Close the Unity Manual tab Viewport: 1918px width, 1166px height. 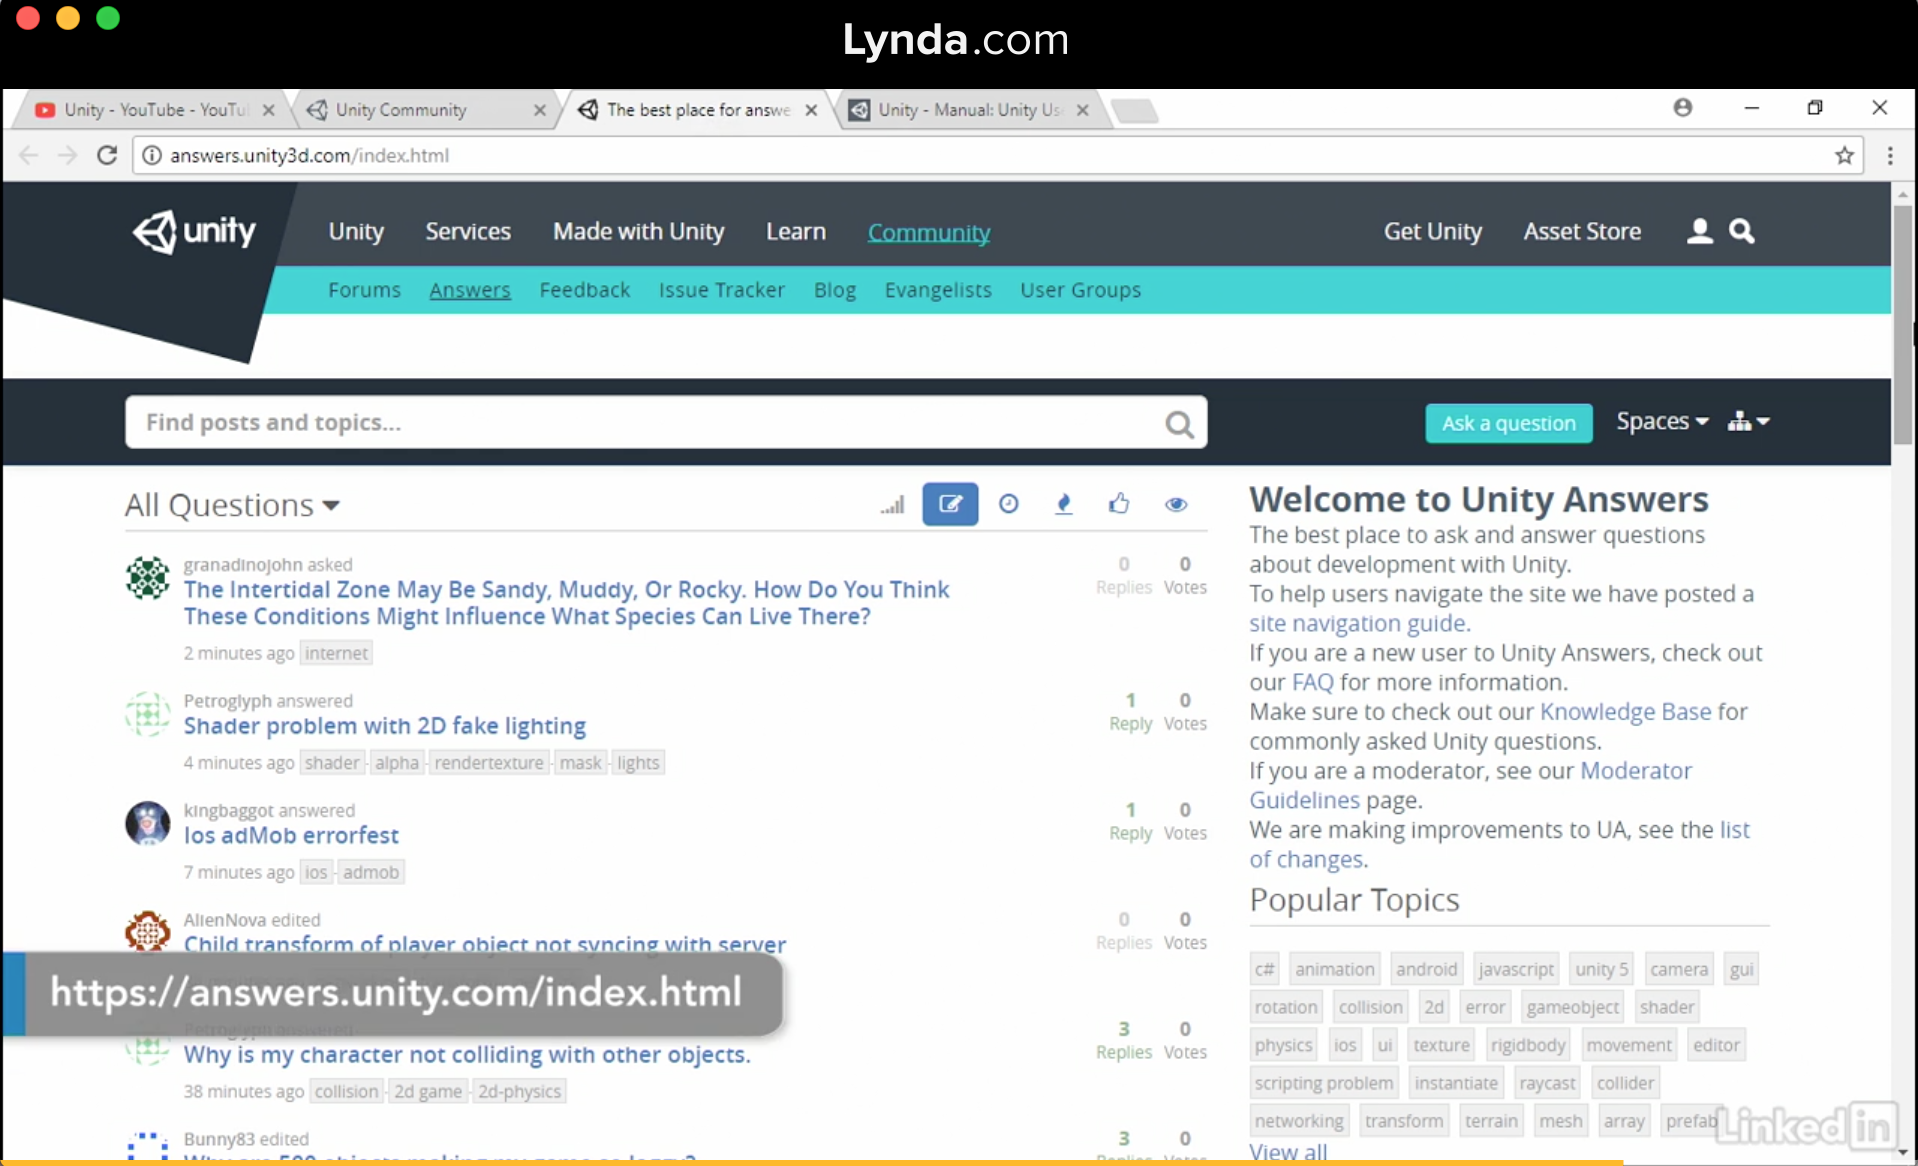1082,110
